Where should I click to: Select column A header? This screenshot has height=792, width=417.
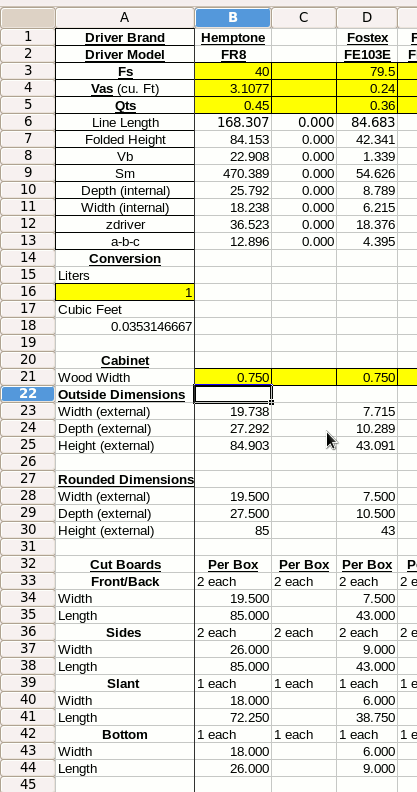click(x=125, y=18)
